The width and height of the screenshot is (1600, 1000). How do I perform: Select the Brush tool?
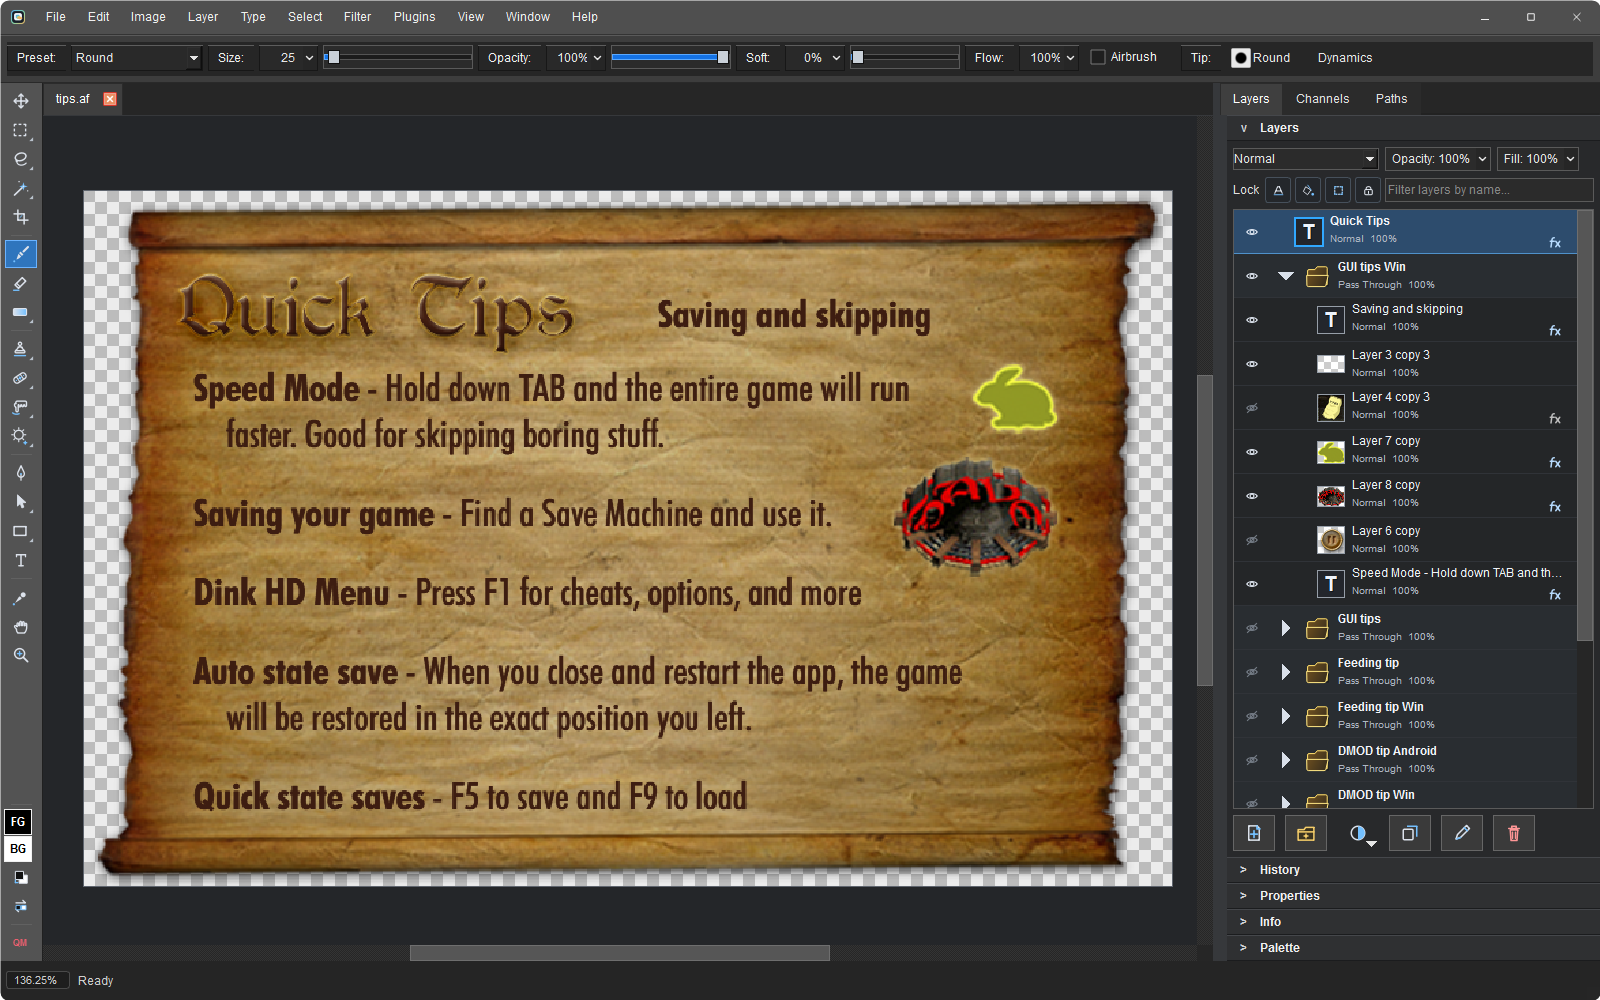21,254
